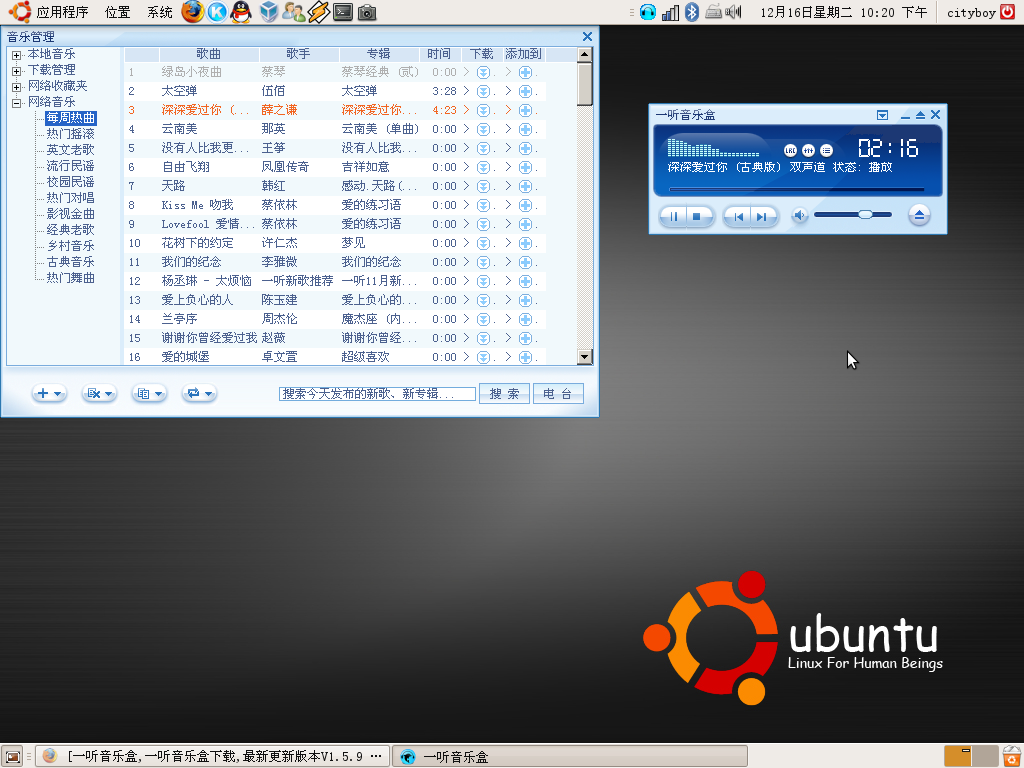Select 经典老歌 category

71,230
